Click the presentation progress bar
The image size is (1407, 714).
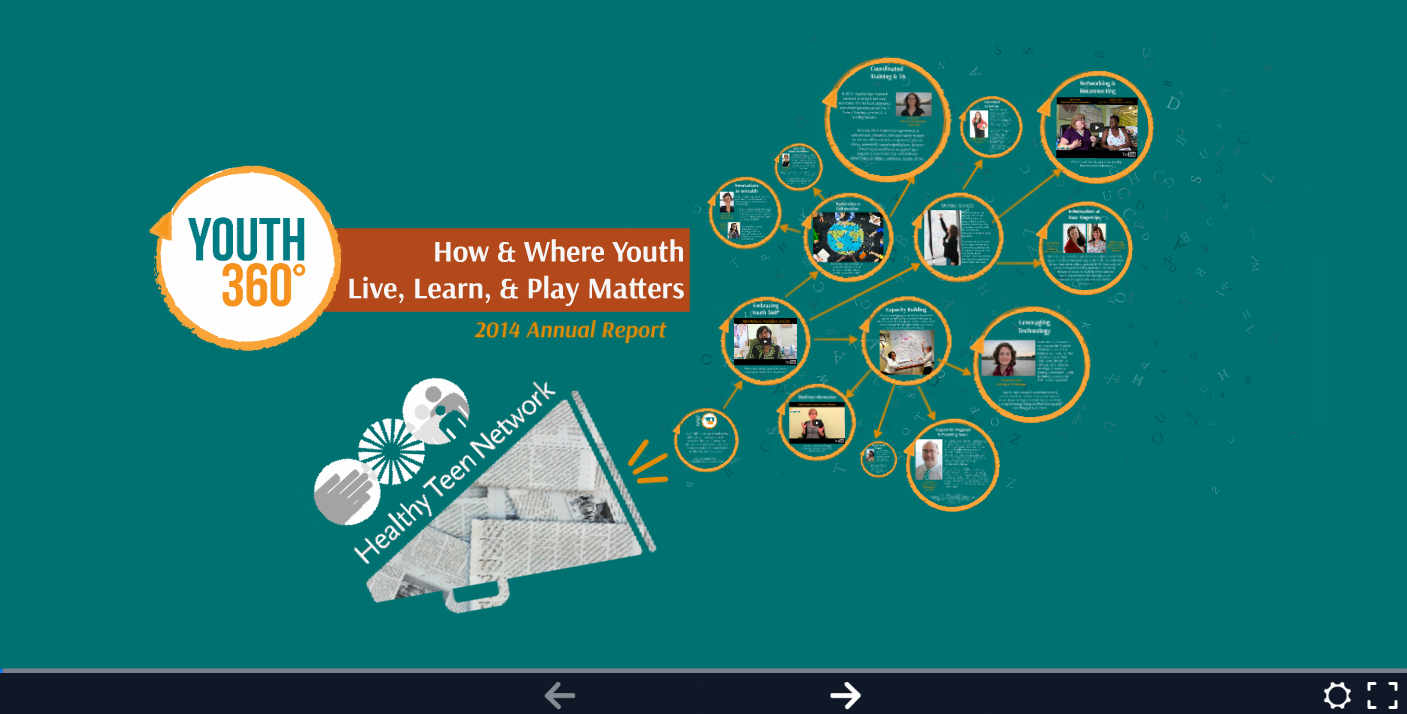pos(703,670)
